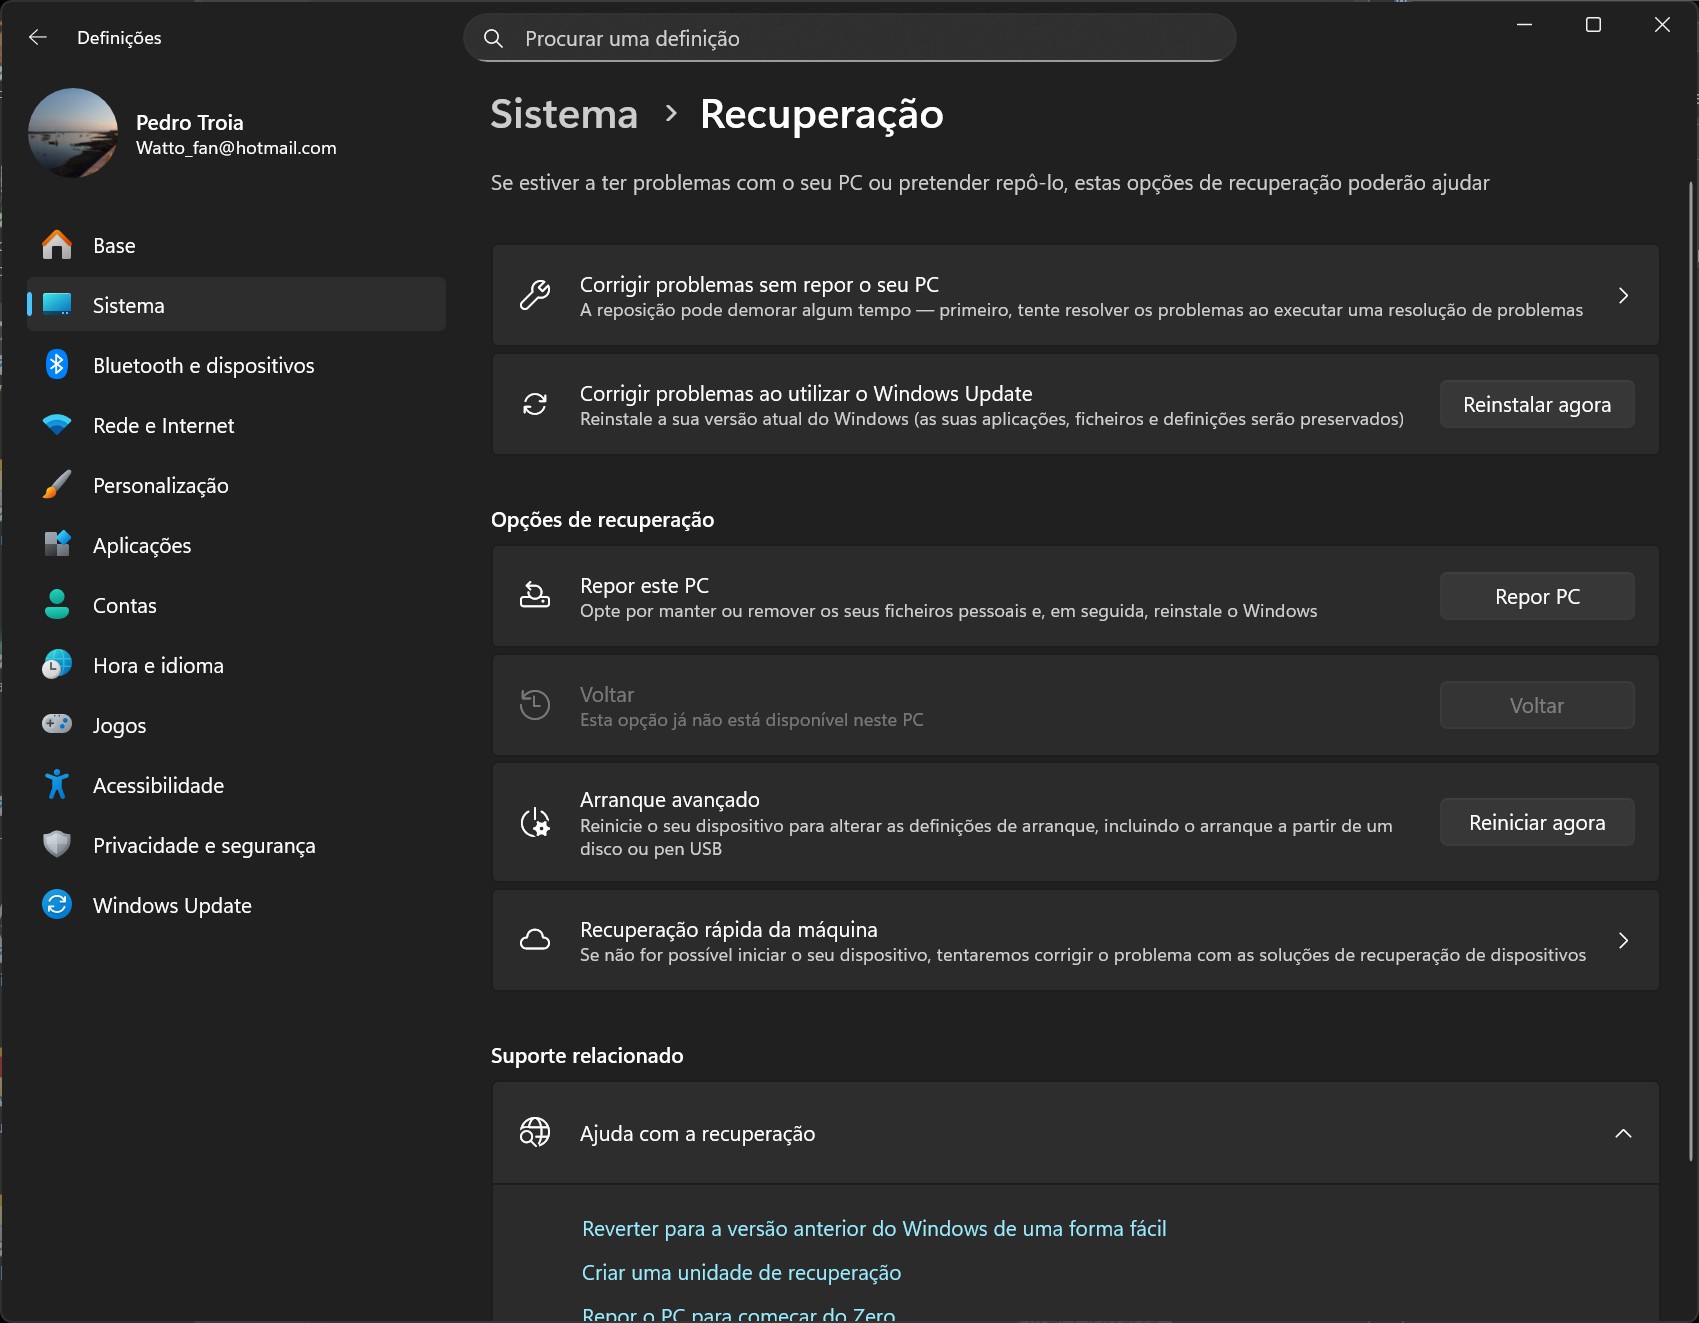
Task: Open Recuperação rápida da máquina
Action: click(1075, 941)
